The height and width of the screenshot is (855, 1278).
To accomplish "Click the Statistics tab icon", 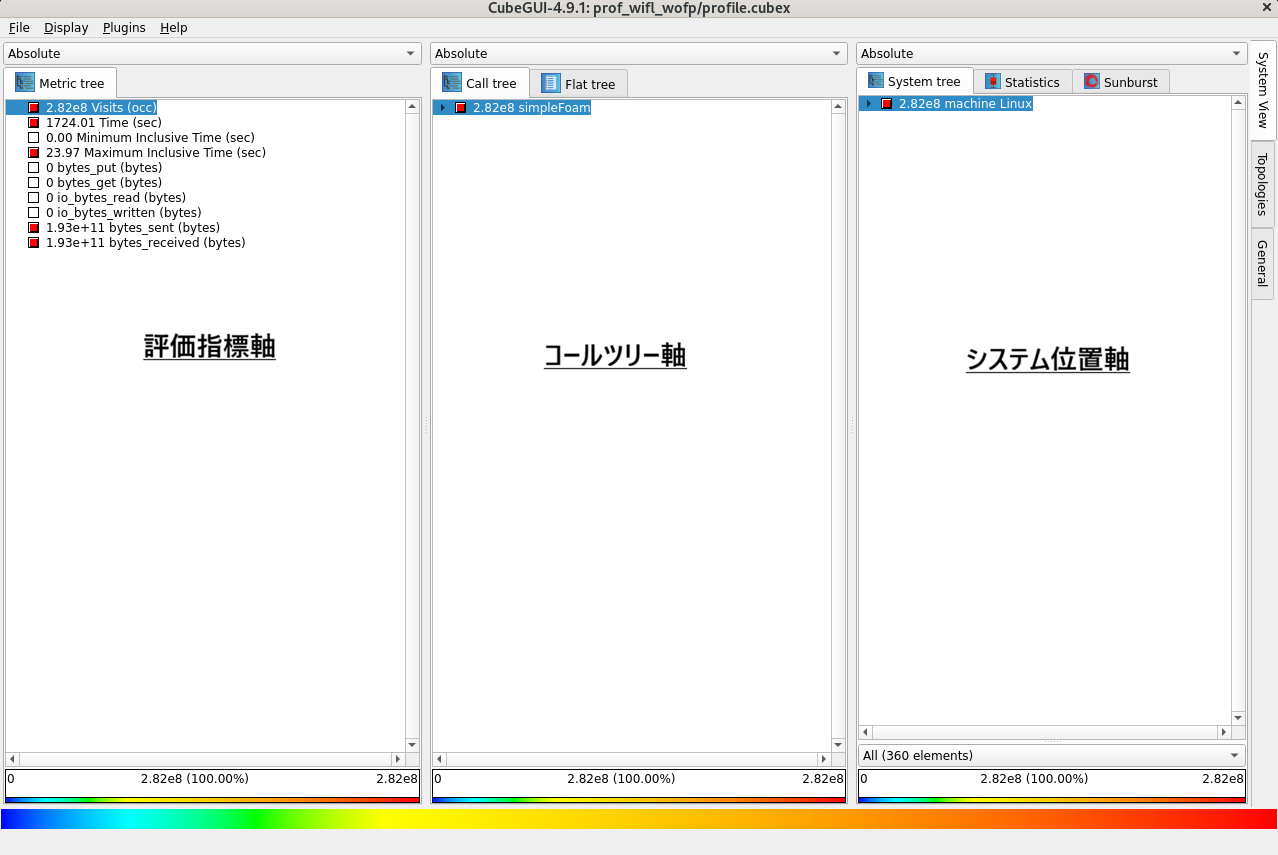I will (x=992, y=82).
